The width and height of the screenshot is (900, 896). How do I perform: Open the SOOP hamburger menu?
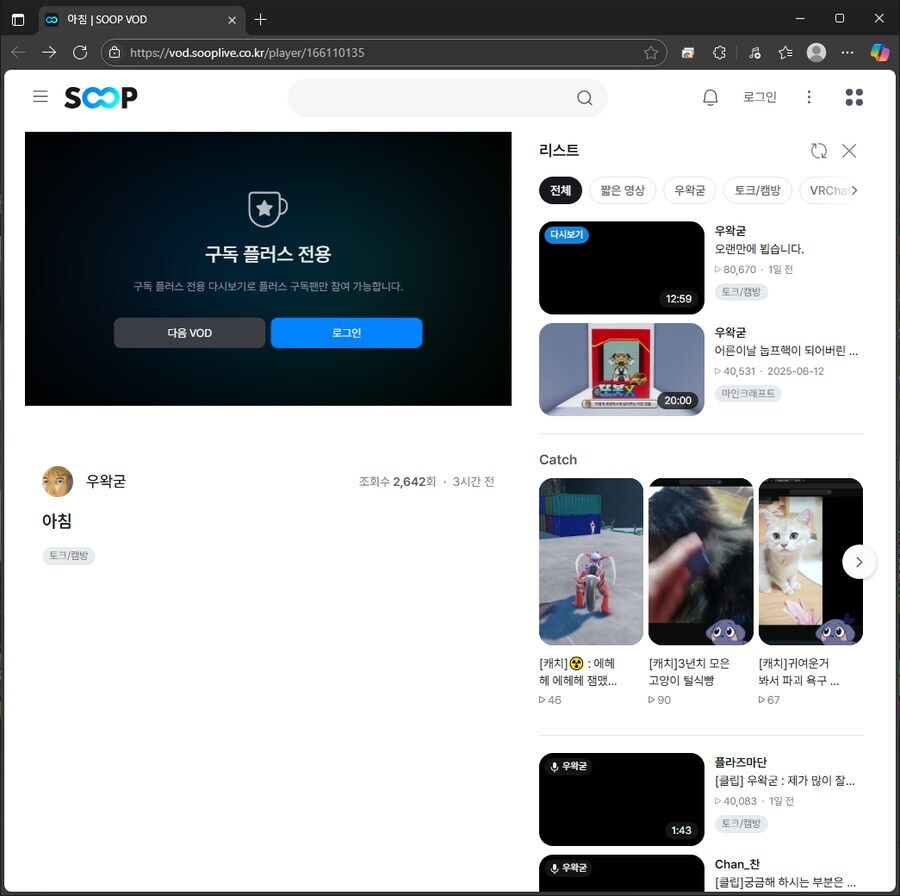coord(40,96)
